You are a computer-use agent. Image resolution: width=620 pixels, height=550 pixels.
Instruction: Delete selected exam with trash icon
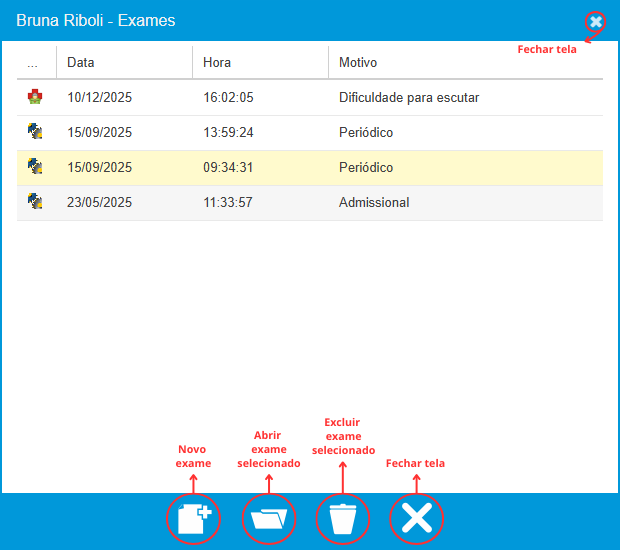click(x=343, y=518)
